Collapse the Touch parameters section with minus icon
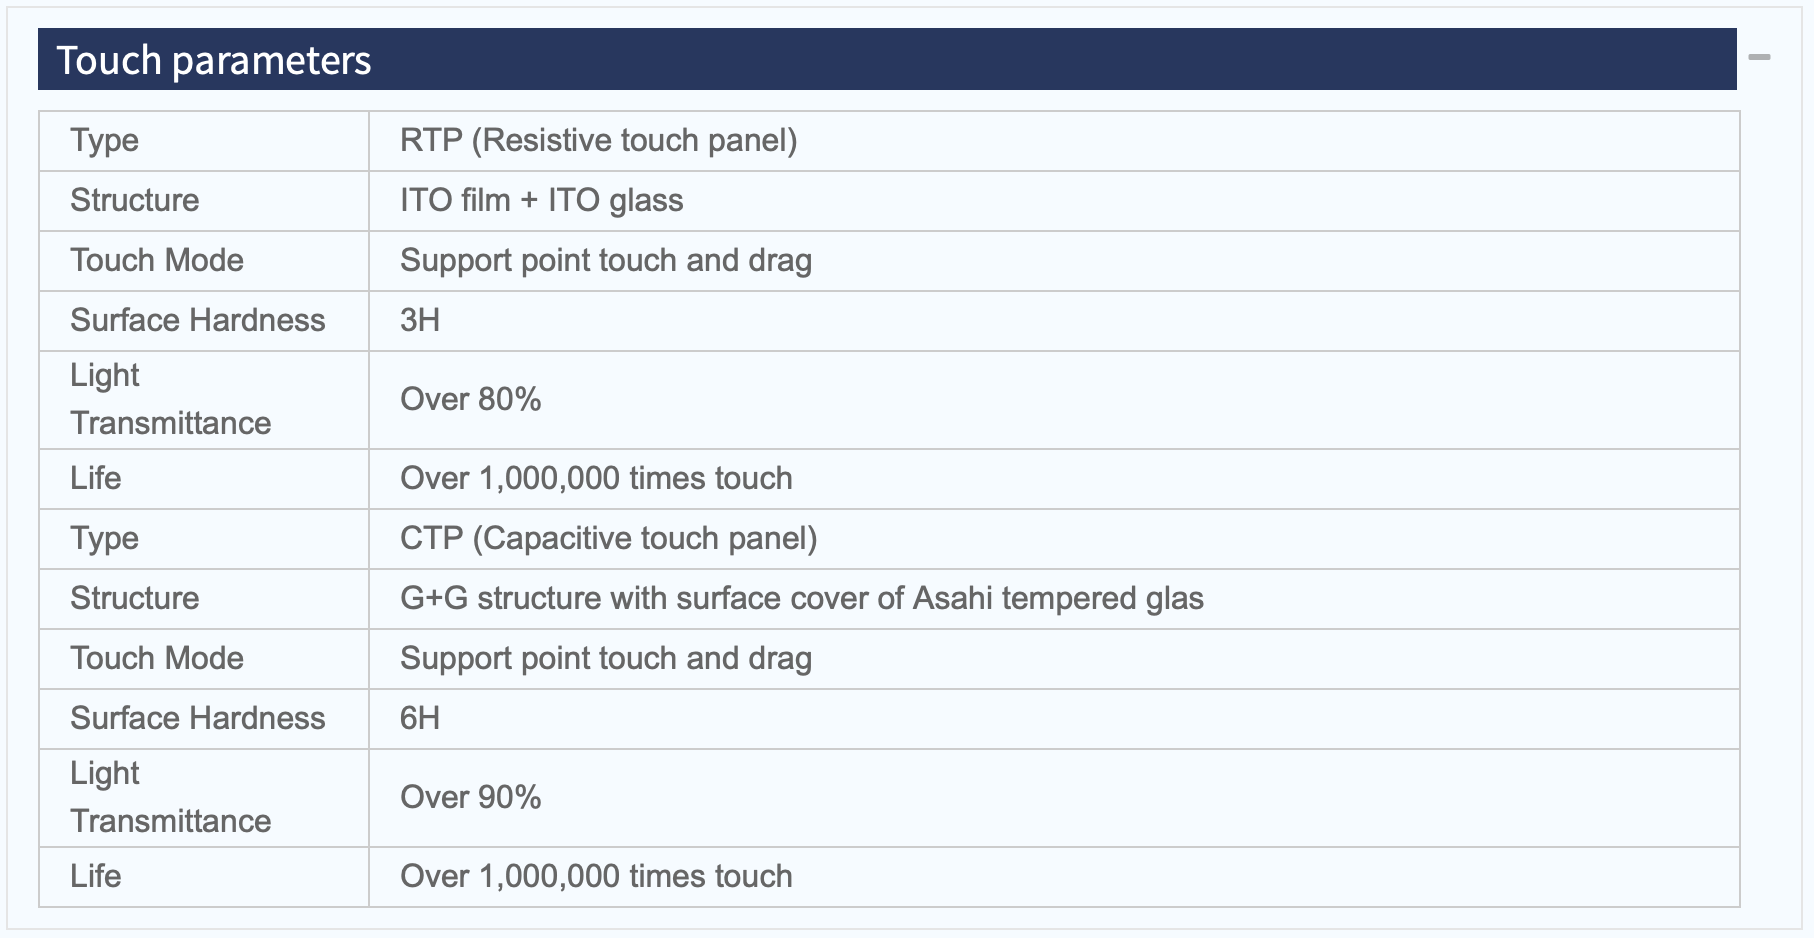Screen dimensions: 1814x938 [x=1759, y=58]
